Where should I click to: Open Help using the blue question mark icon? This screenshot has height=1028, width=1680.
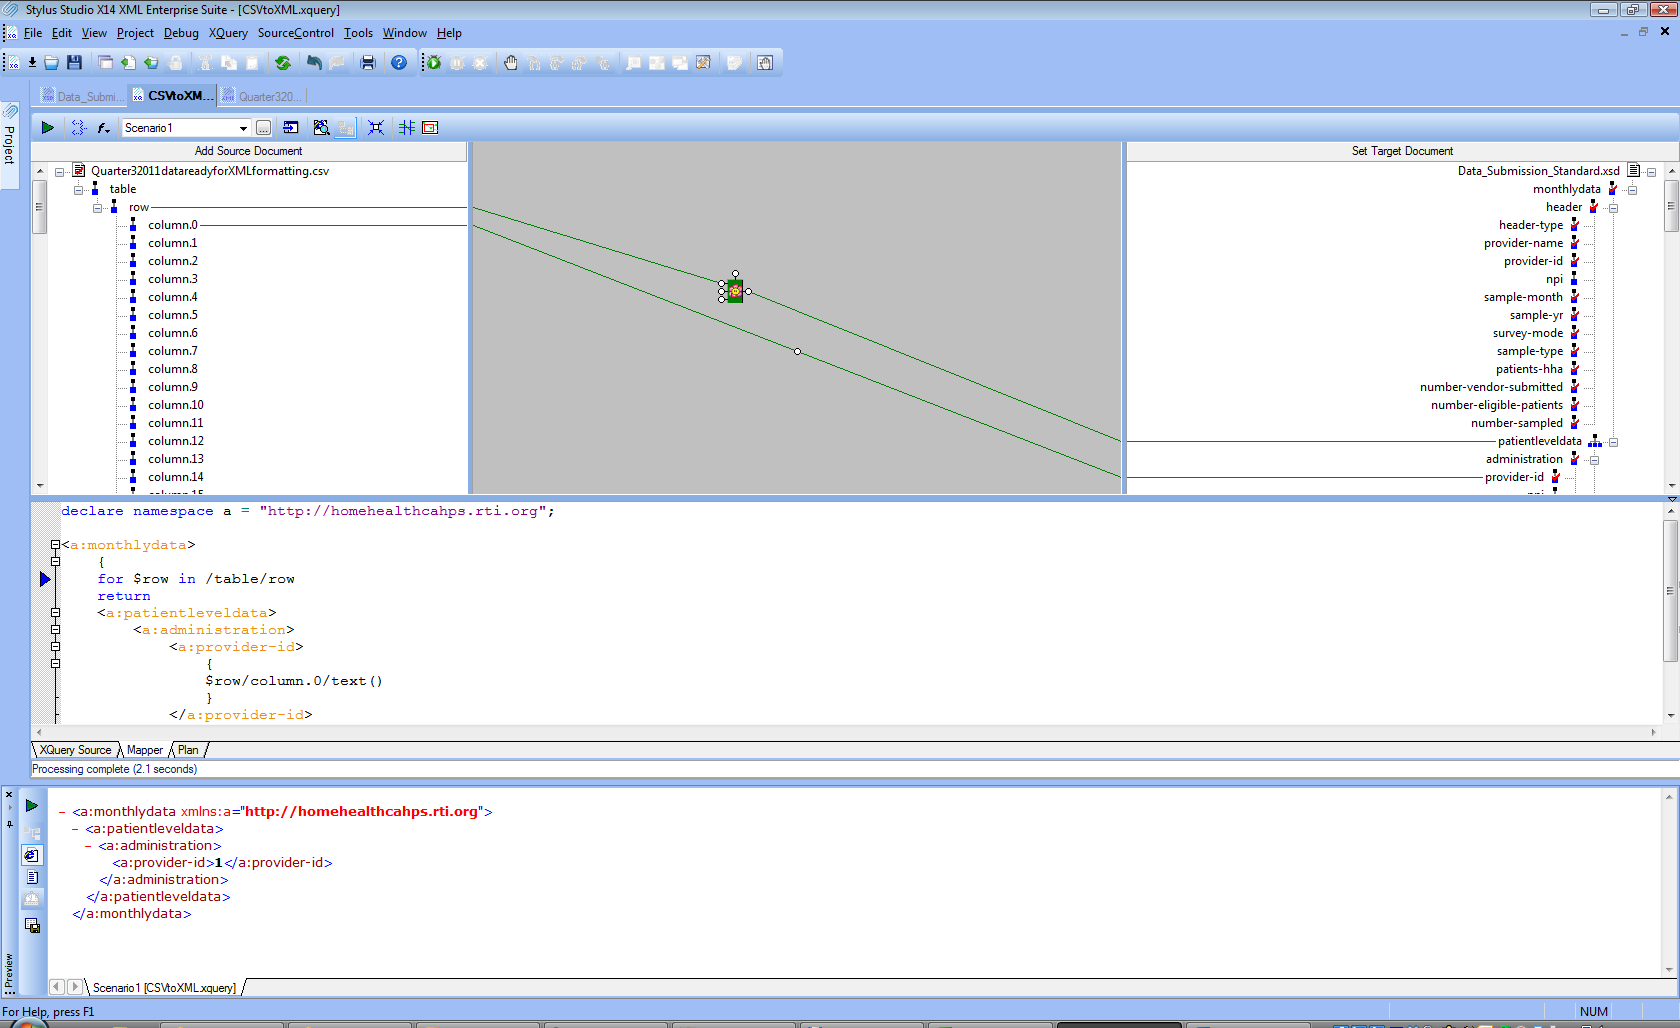pyautogui.click(x=399, y=63)
